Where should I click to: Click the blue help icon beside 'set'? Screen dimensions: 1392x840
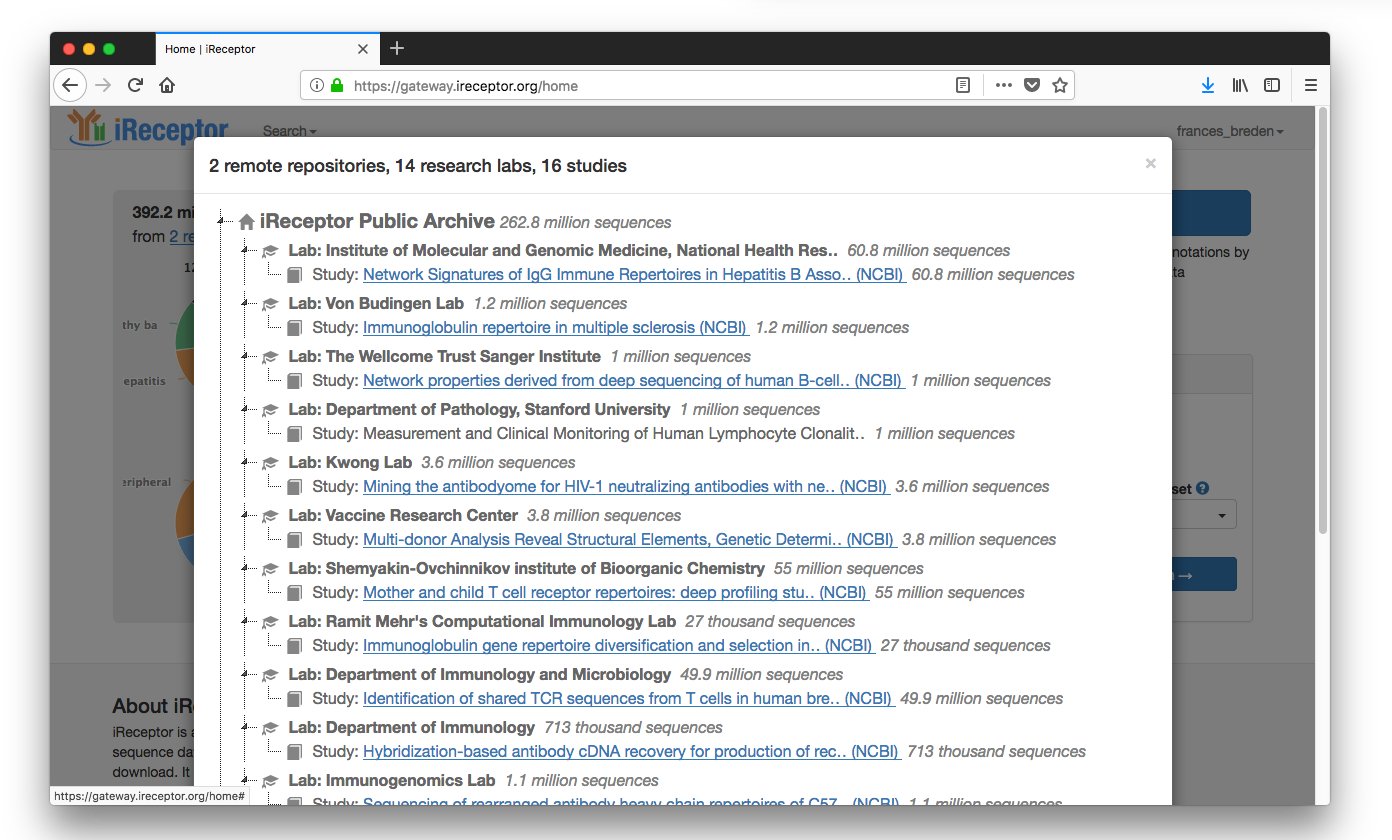click(1202, 489)
